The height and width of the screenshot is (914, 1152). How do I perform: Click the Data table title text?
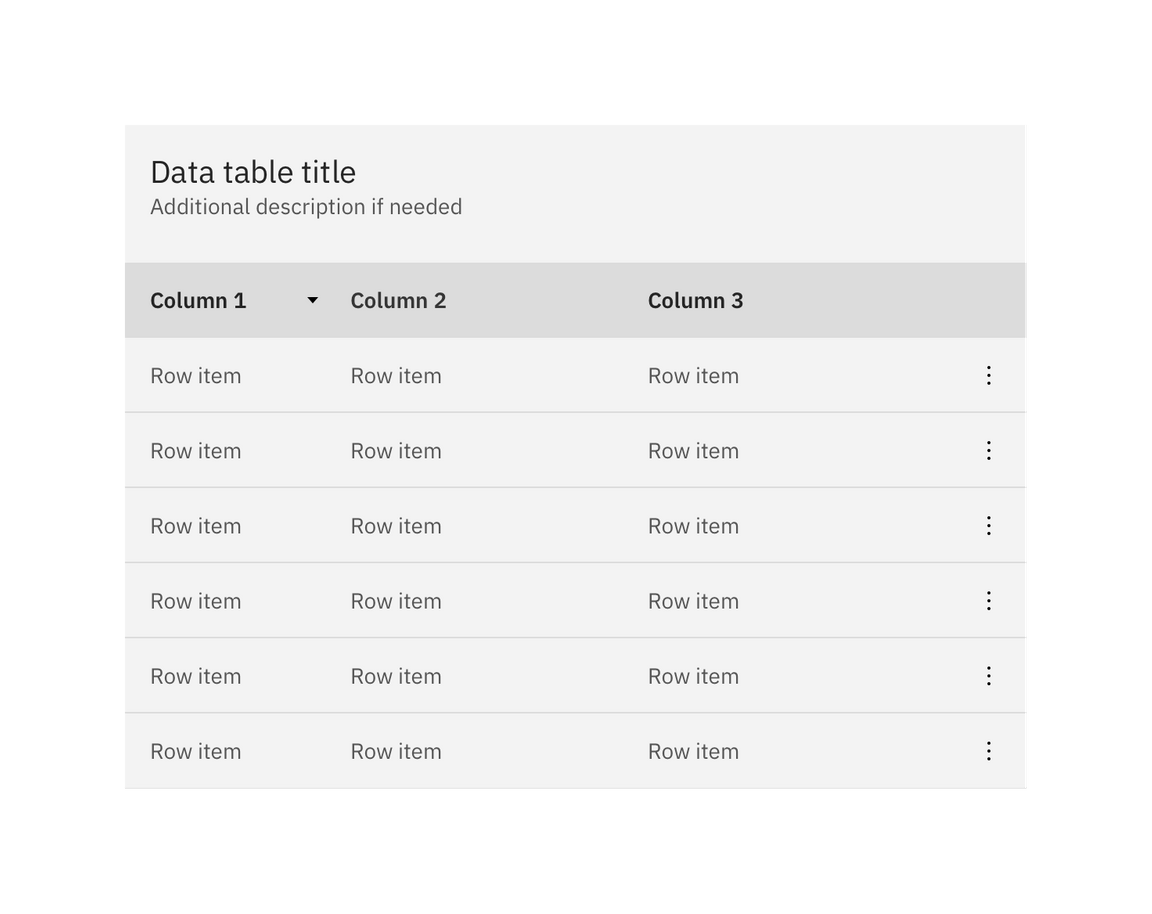point(253,172)
